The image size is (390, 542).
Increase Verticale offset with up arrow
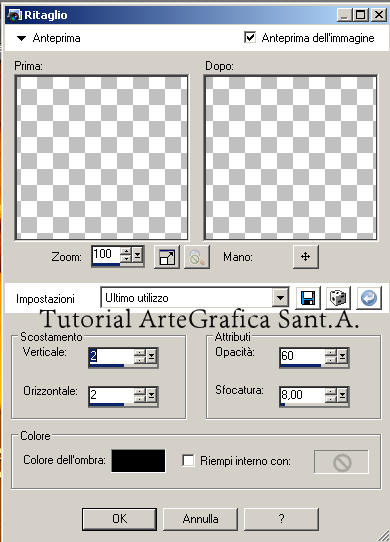[x=140, y=353]
